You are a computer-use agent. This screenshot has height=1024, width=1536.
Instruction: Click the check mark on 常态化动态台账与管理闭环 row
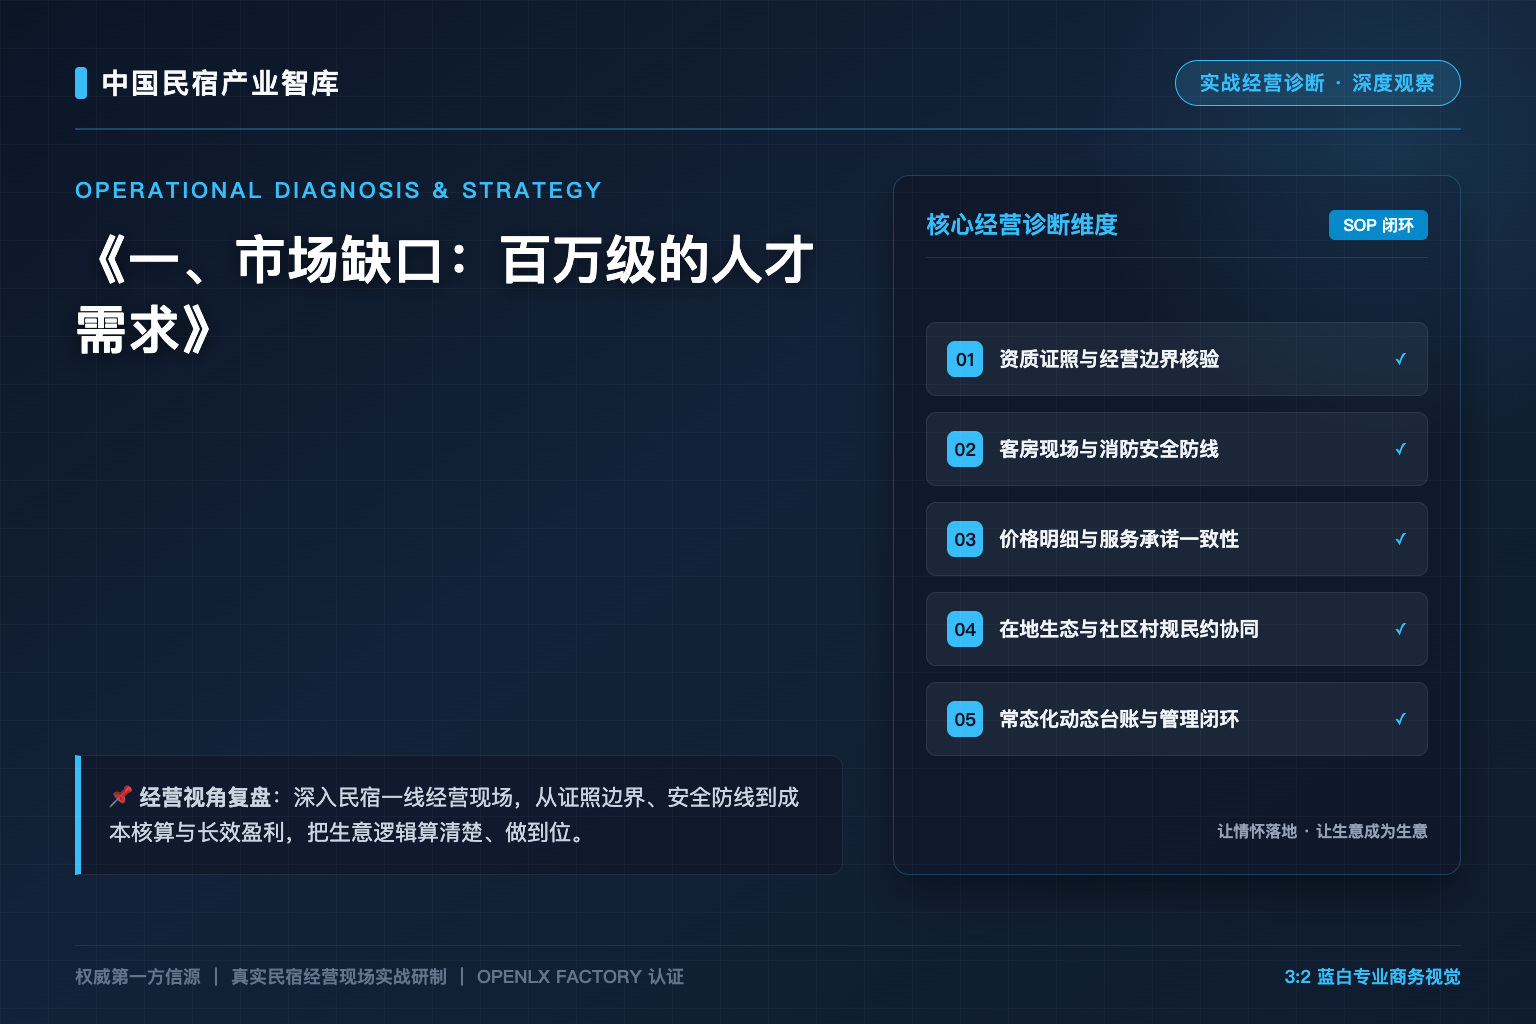[x=1400, y=719]
